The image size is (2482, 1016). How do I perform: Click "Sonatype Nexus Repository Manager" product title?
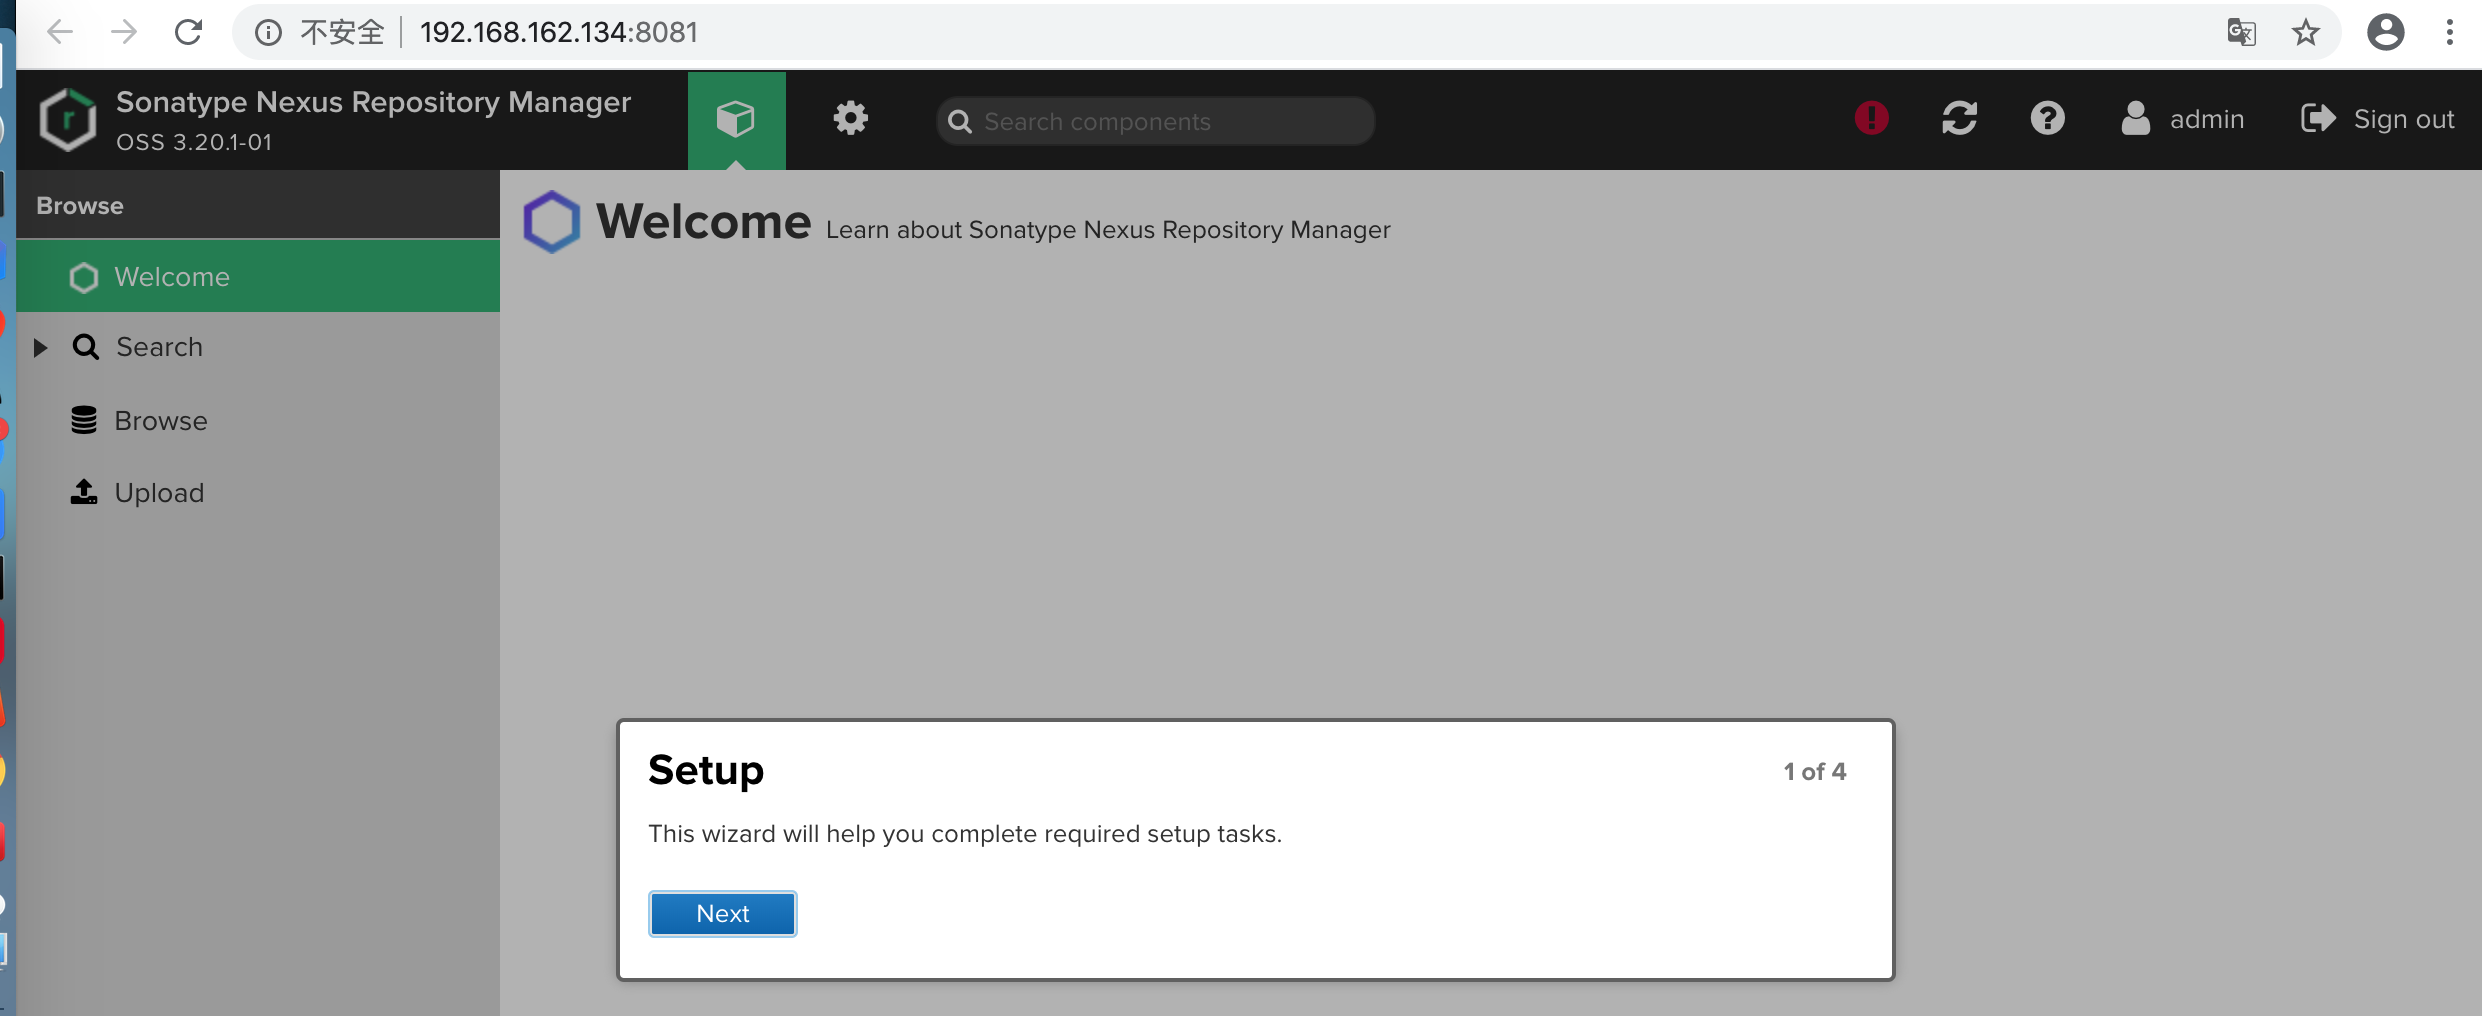373,103
